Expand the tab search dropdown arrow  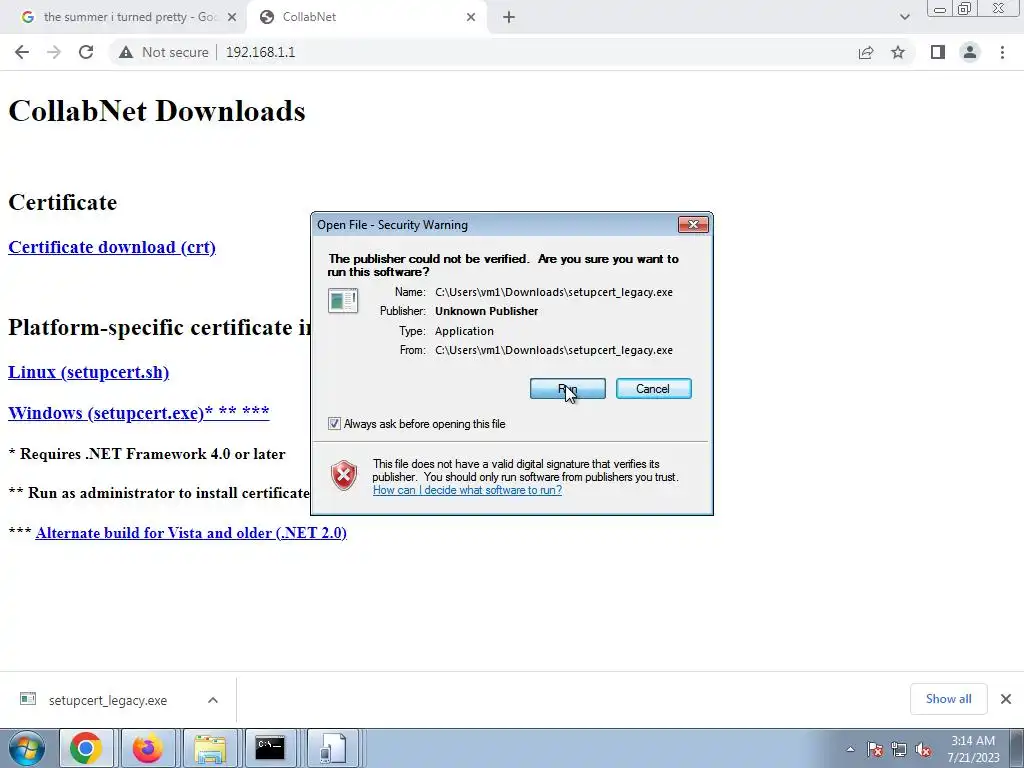(x=904, y=18)
